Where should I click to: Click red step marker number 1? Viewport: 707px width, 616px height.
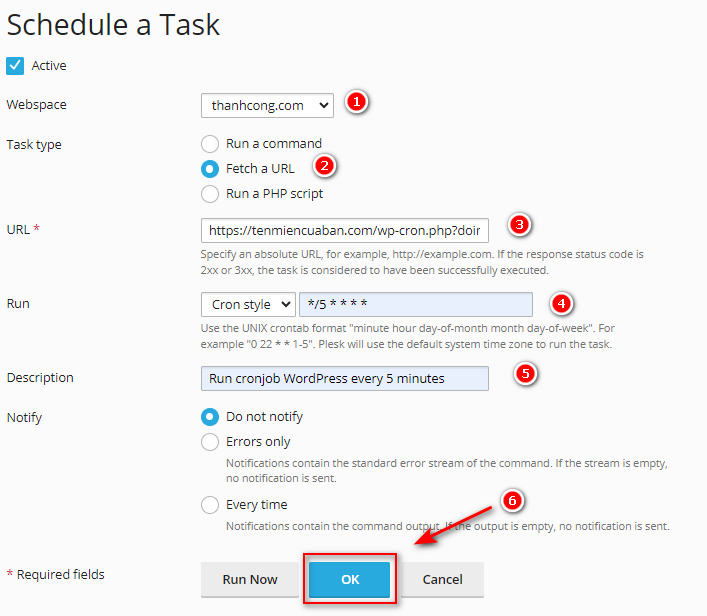pyautogui.click(x=356, y=102)
